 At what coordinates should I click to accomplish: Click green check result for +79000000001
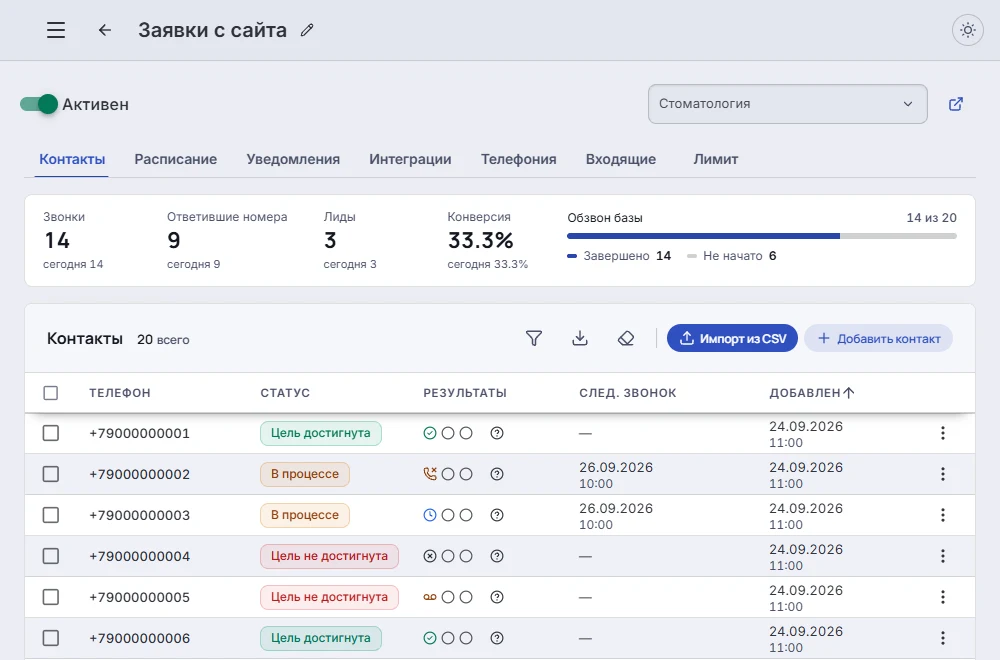point(430,433)
